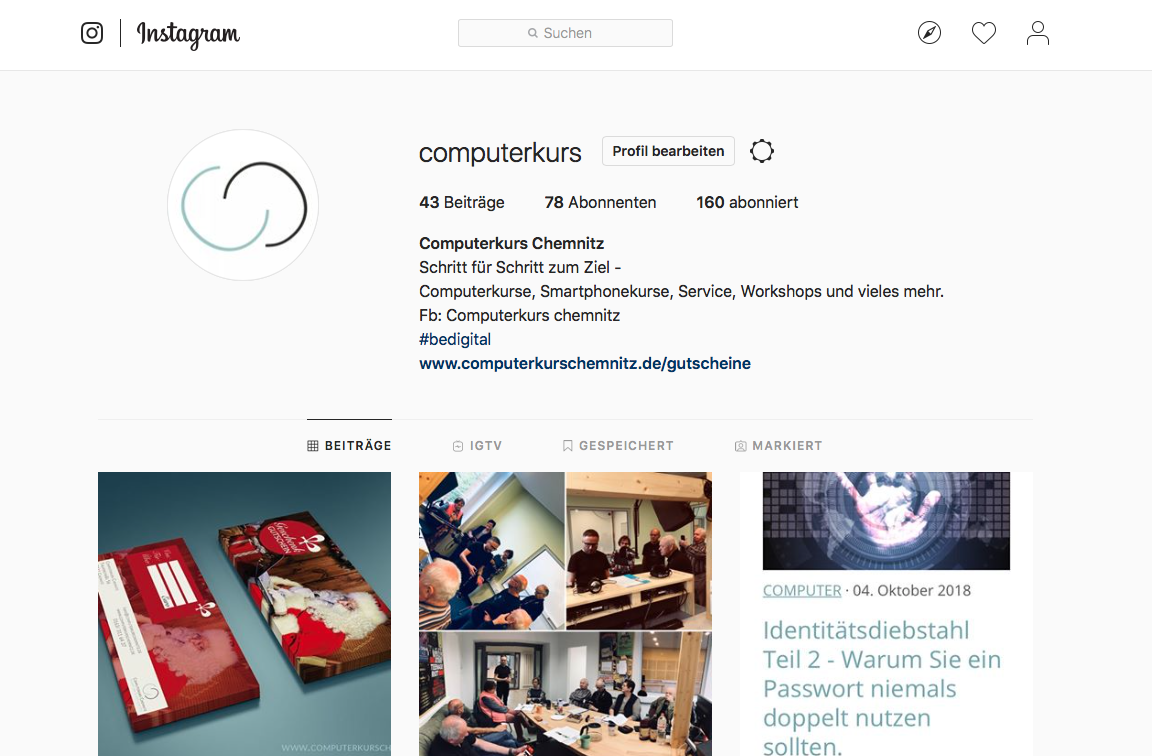Viewport: 1152px width, 756px height.
Task: Open the Explore compass icon
Action: coord(929,33)
